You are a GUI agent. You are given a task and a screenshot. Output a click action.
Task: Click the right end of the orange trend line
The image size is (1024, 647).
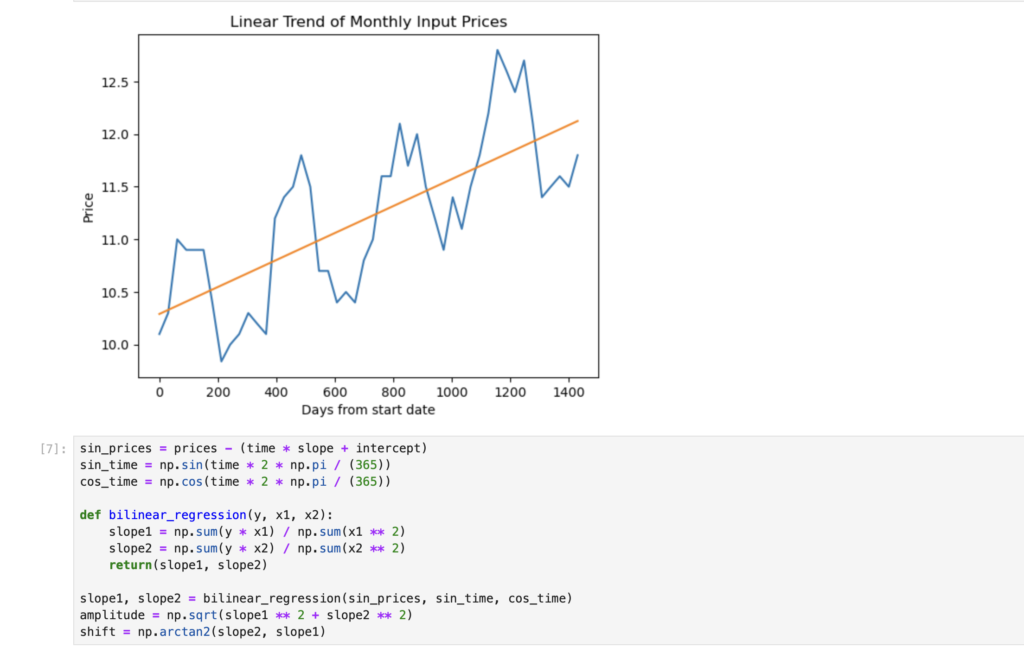tap(577, 121)
